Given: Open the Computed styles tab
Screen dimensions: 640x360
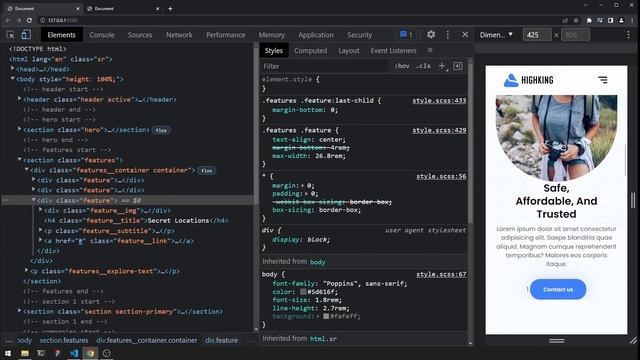Looking at the screenshot, I should [x=311, y=51].
